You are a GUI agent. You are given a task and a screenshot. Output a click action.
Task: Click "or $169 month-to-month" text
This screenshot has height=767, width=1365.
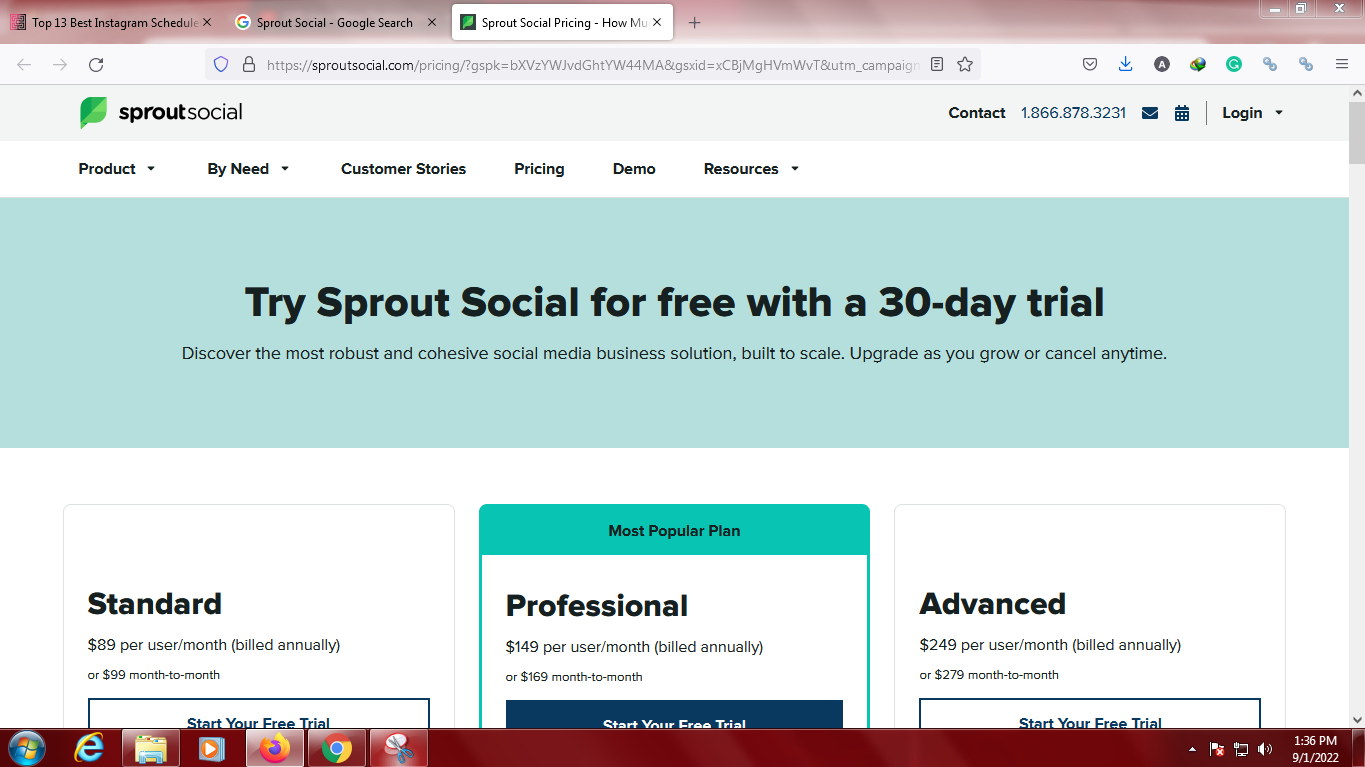click(x=574, y=677)
